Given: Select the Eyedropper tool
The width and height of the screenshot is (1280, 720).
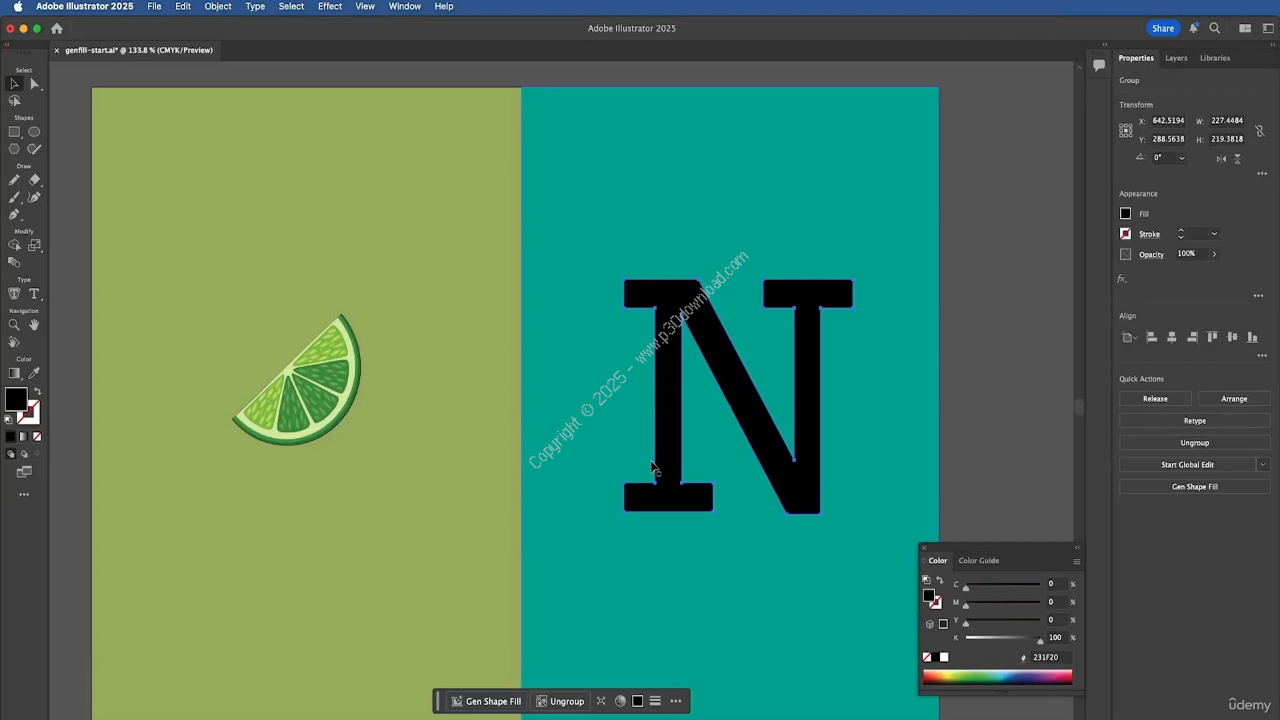Looking at the screenshot, I should 34,373.
